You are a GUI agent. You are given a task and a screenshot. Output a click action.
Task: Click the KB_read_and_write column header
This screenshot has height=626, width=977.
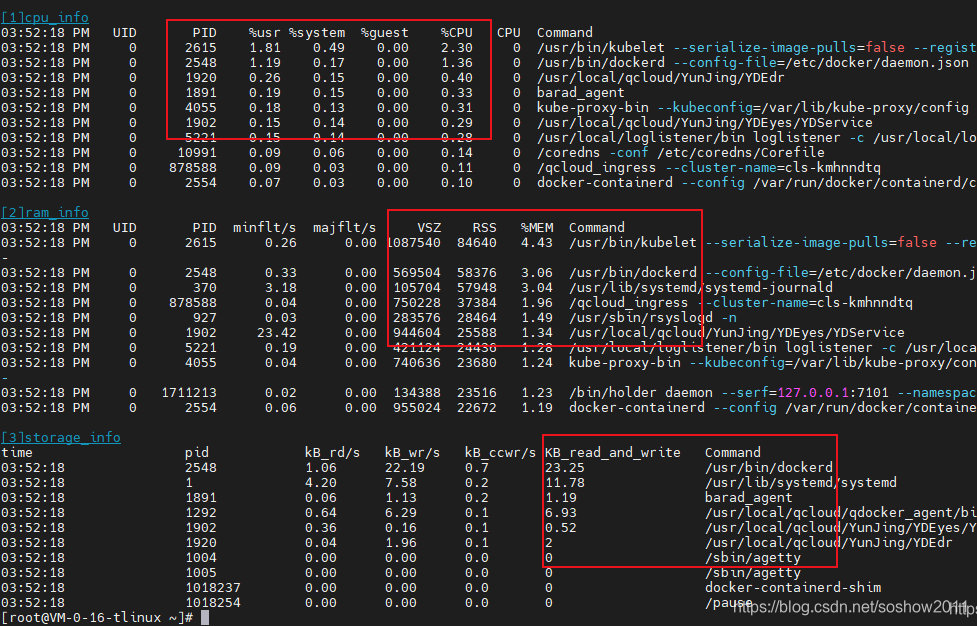tap(612, 452)
